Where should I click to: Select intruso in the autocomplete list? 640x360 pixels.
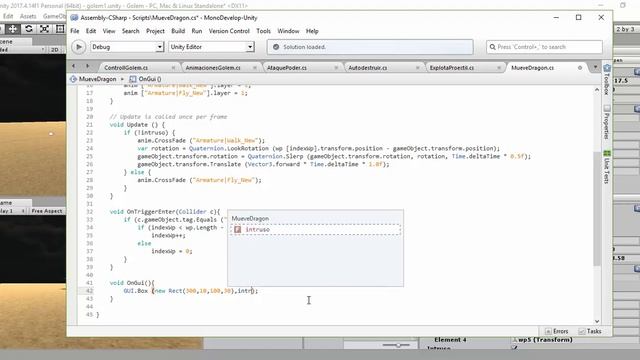[315, 230]
